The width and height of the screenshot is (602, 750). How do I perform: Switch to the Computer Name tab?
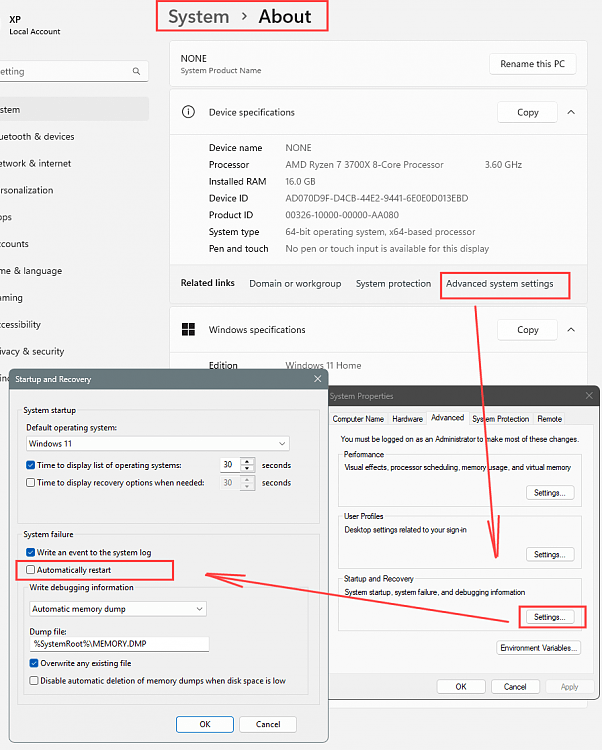click(x=358, y=419)
